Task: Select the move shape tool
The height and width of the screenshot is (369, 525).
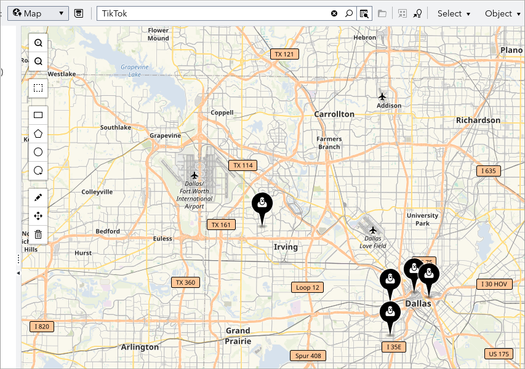Action: tap(38, 216)
